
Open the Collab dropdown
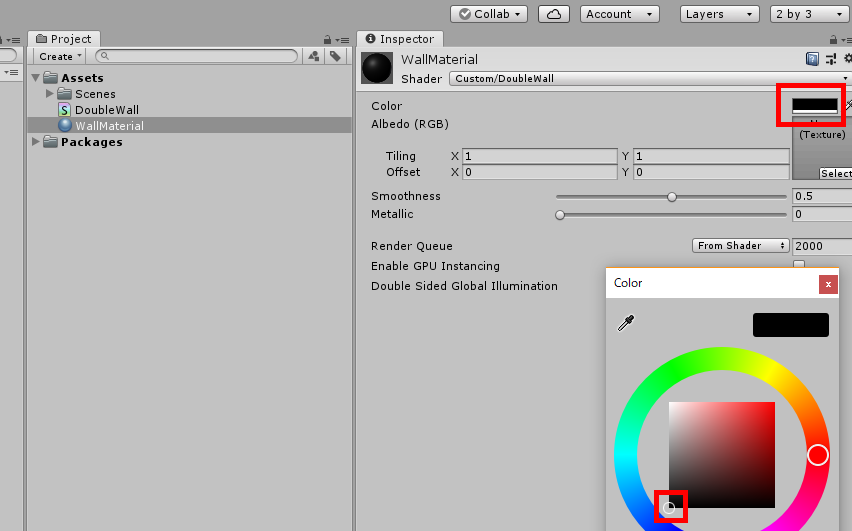click(488, 14)
